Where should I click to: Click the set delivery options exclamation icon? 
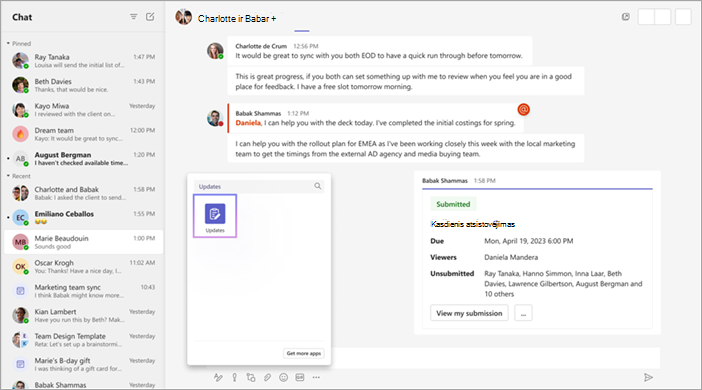[x=235, y=377]
